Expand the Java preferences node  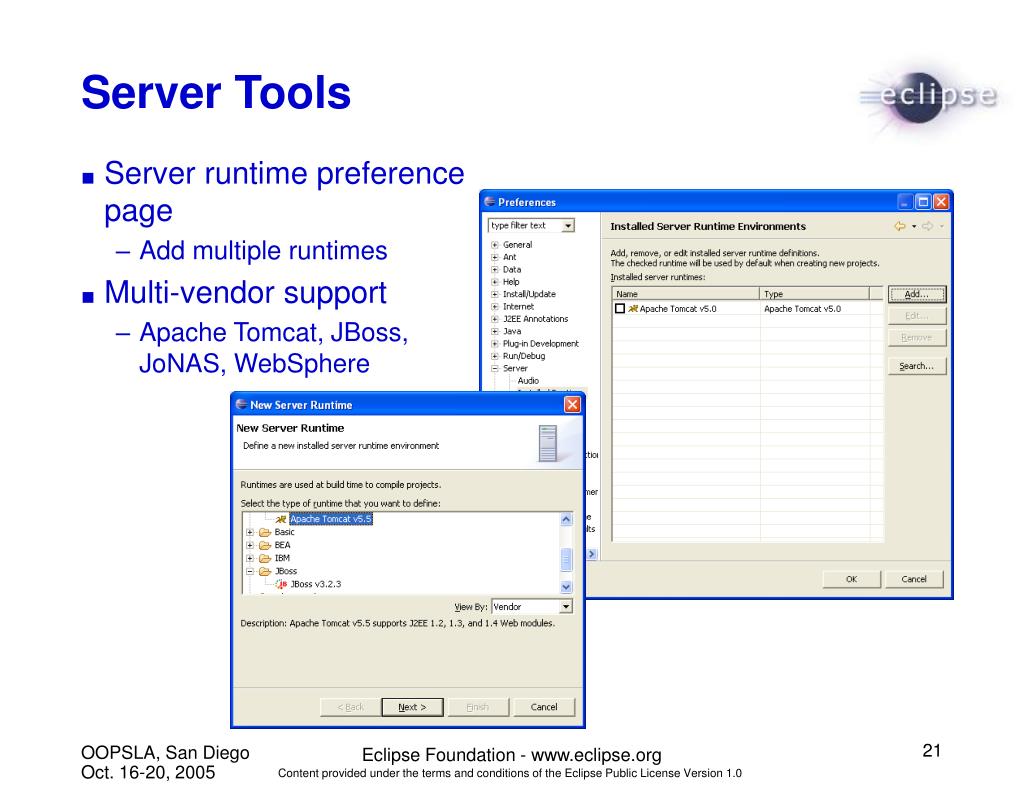495,332
